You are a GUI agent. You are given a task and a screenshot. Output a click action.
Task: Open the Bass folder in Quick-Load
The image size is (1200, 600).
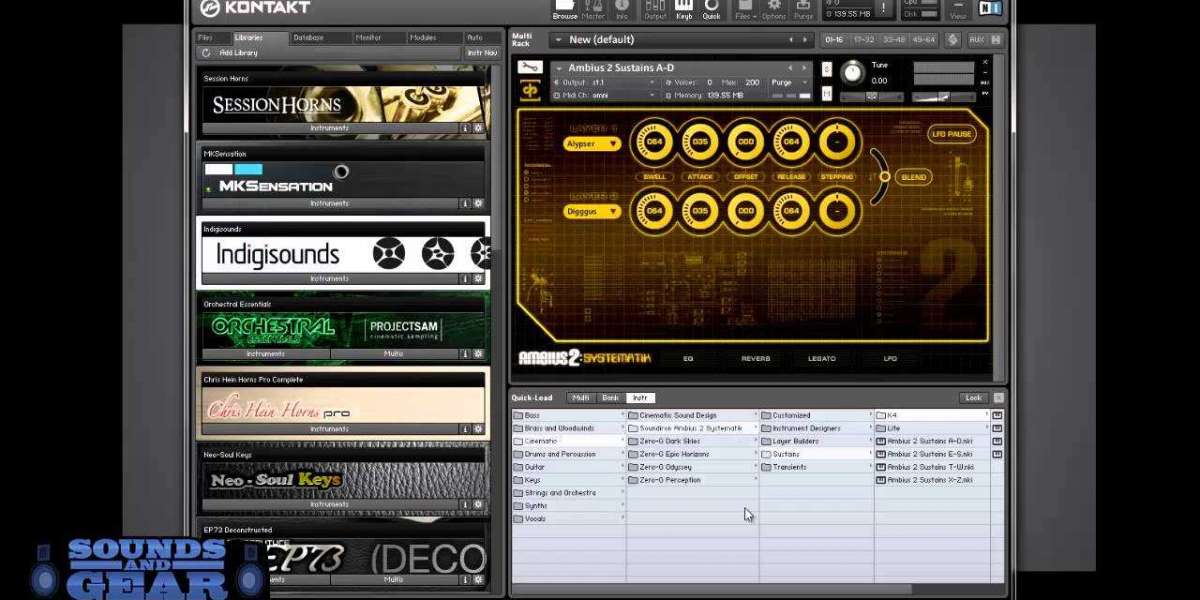(x=568, y=415)
